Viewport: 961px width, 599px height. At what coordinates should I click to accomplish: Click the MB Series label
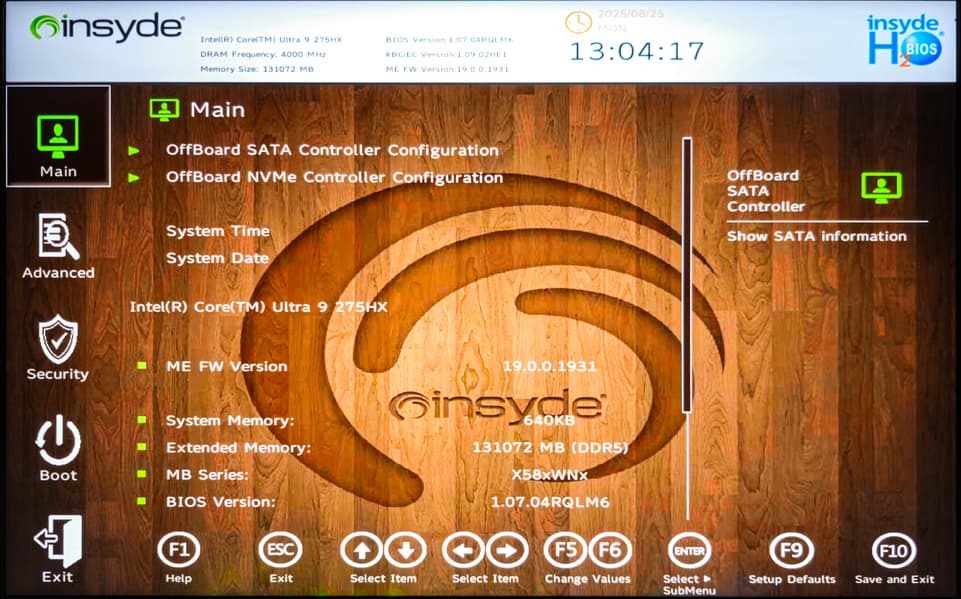(x=207, y=475)
